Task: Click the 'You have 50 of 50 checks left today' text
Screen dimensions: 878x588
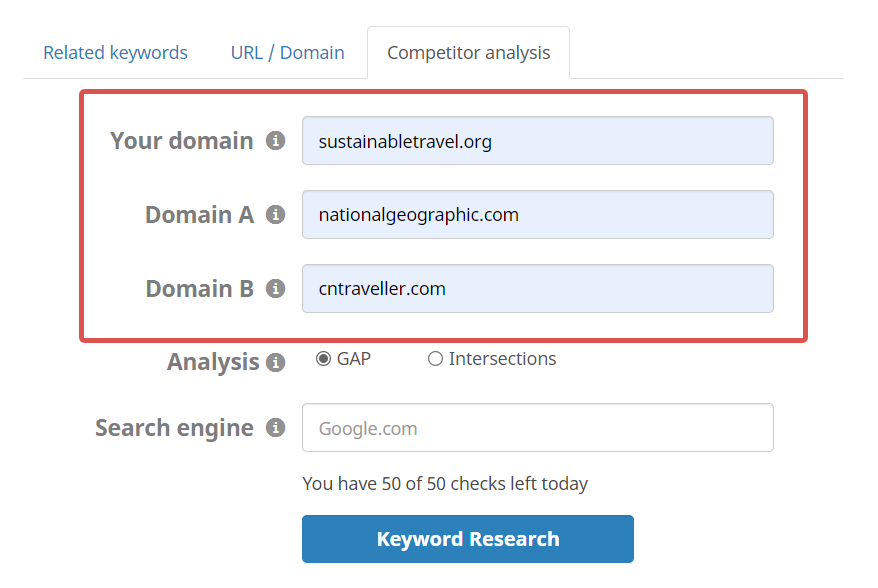Action: (445, 483)
